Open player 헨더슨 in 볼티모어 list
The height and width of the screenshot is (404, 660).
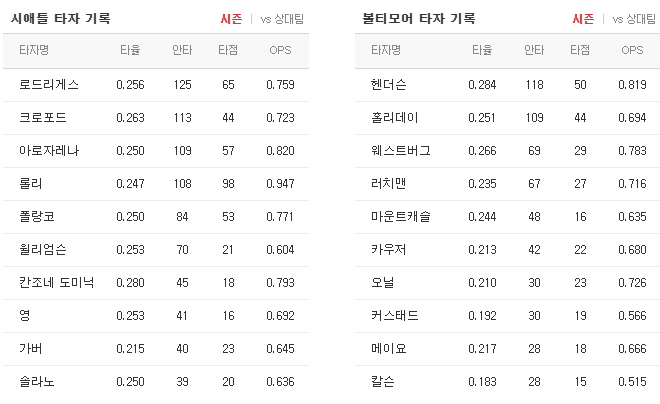[389, 85]
